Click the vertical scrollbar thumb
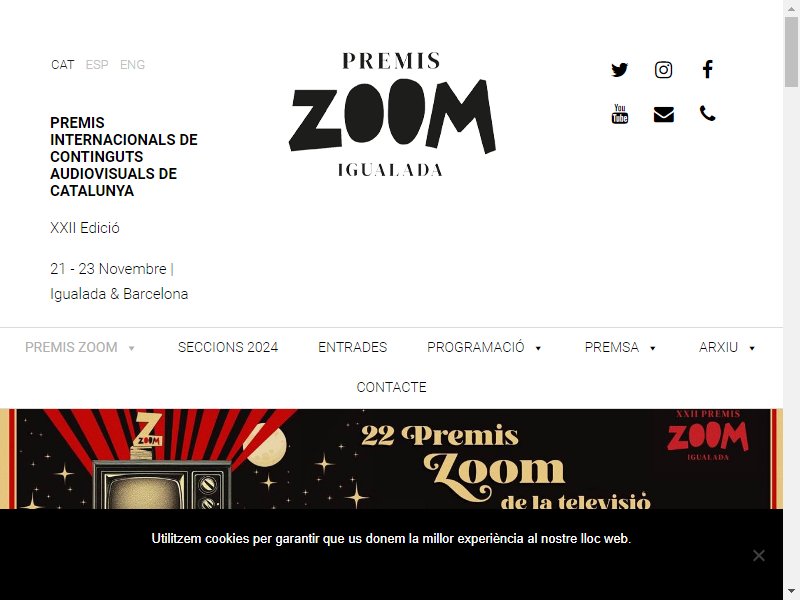The image size is (800, 600). point(791,51)
